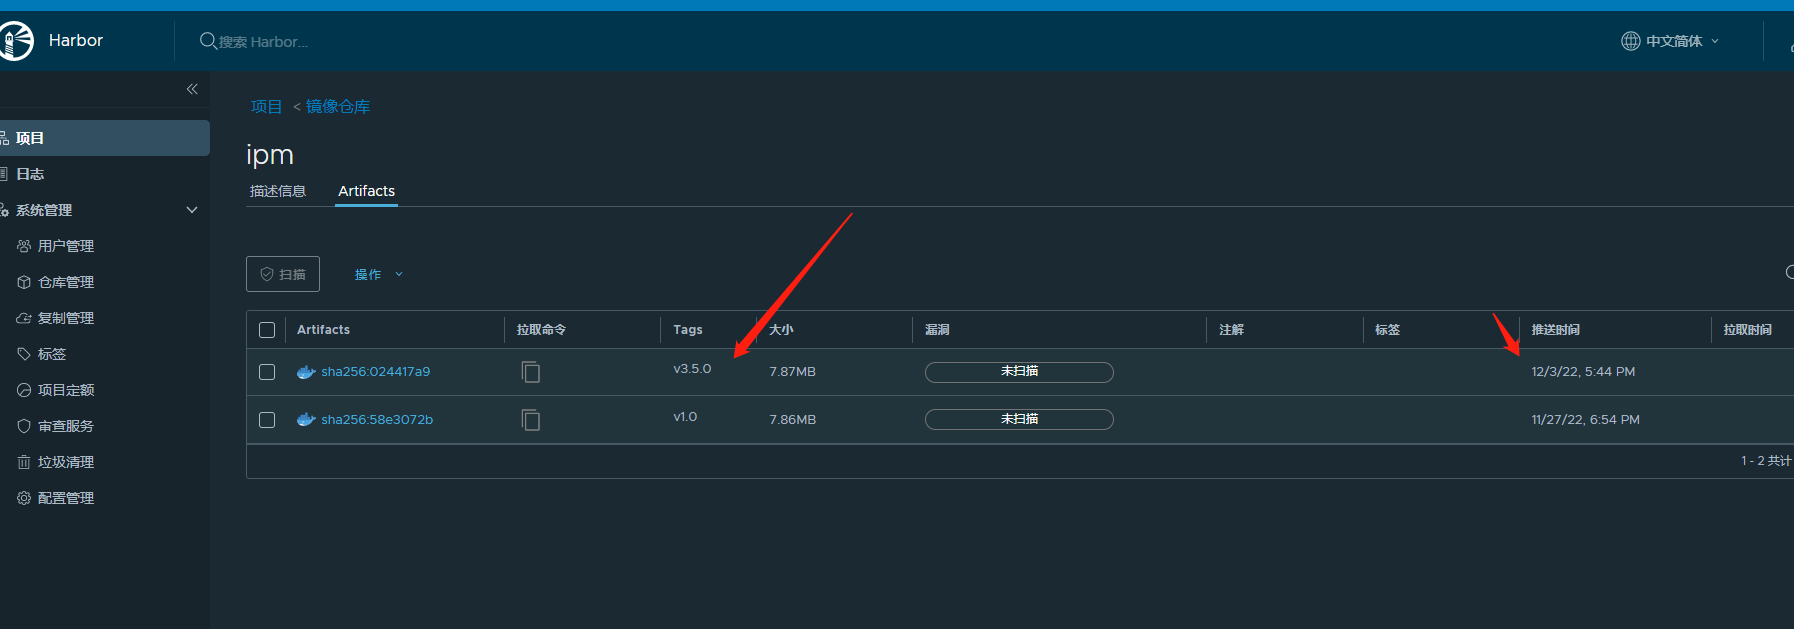
Task: Click the 12/3/22, 5:44 PM push time
Action: click(x=1583, y=372)
